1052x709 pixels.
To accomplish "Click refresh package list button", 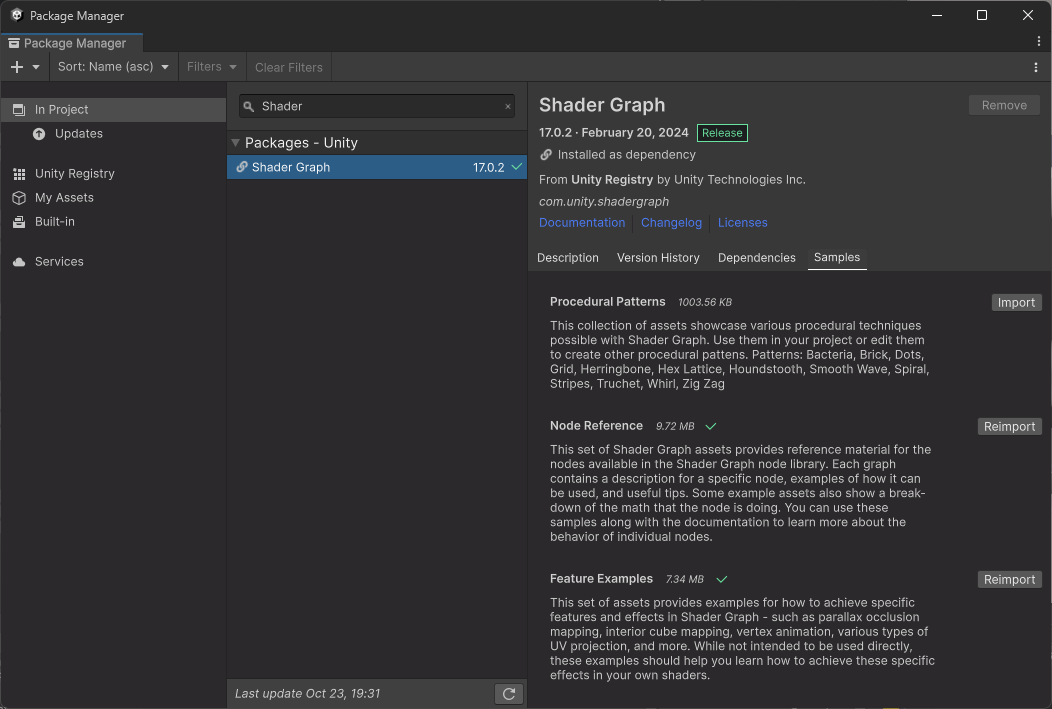I will (509, 694).
